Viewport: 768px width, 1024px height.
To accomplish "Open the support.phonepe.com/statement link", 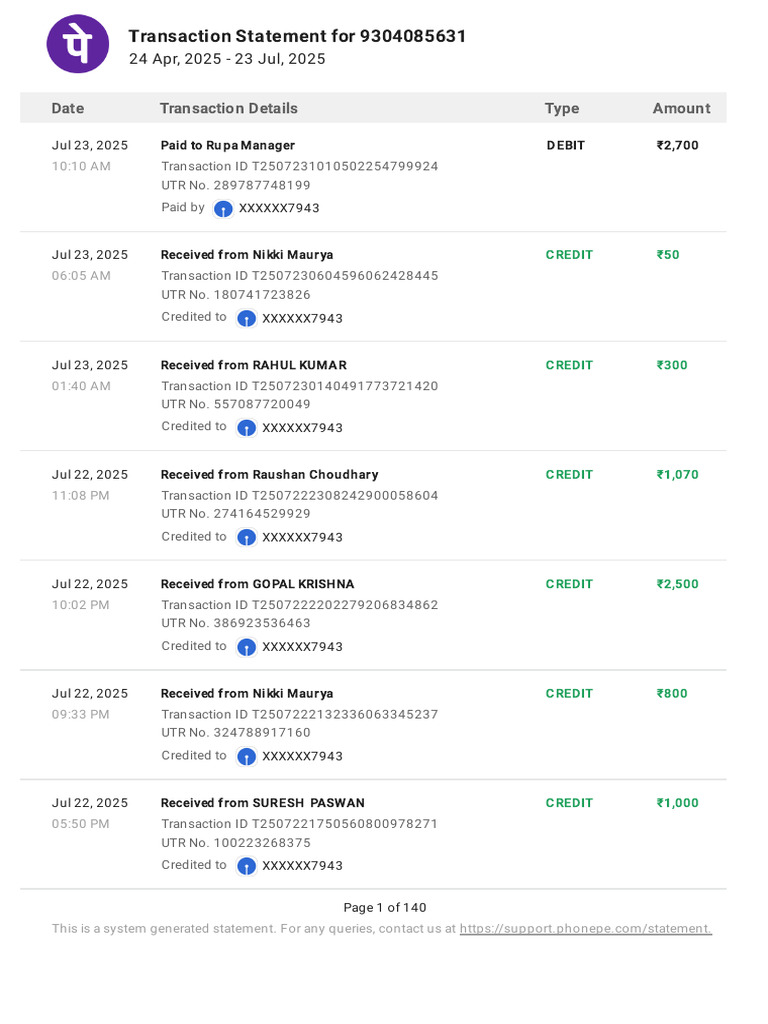I will 585,928.
